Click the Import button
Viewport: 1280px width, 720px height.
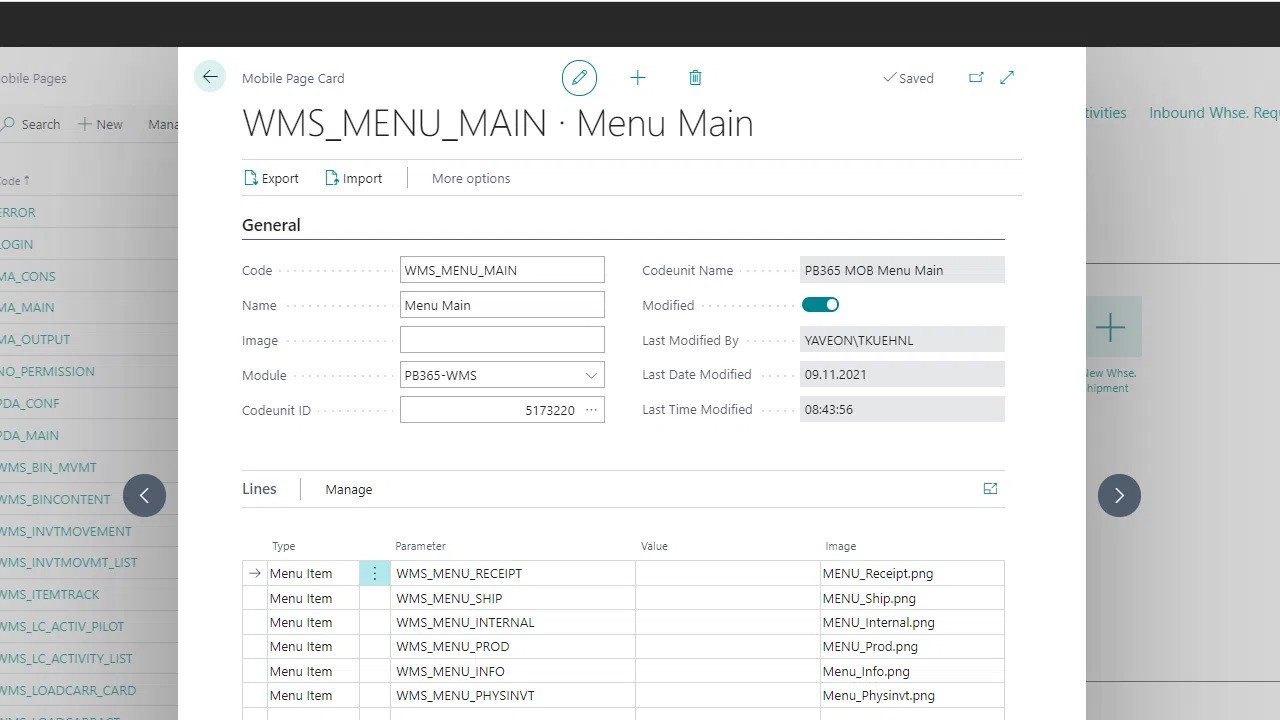coord(353,178)
